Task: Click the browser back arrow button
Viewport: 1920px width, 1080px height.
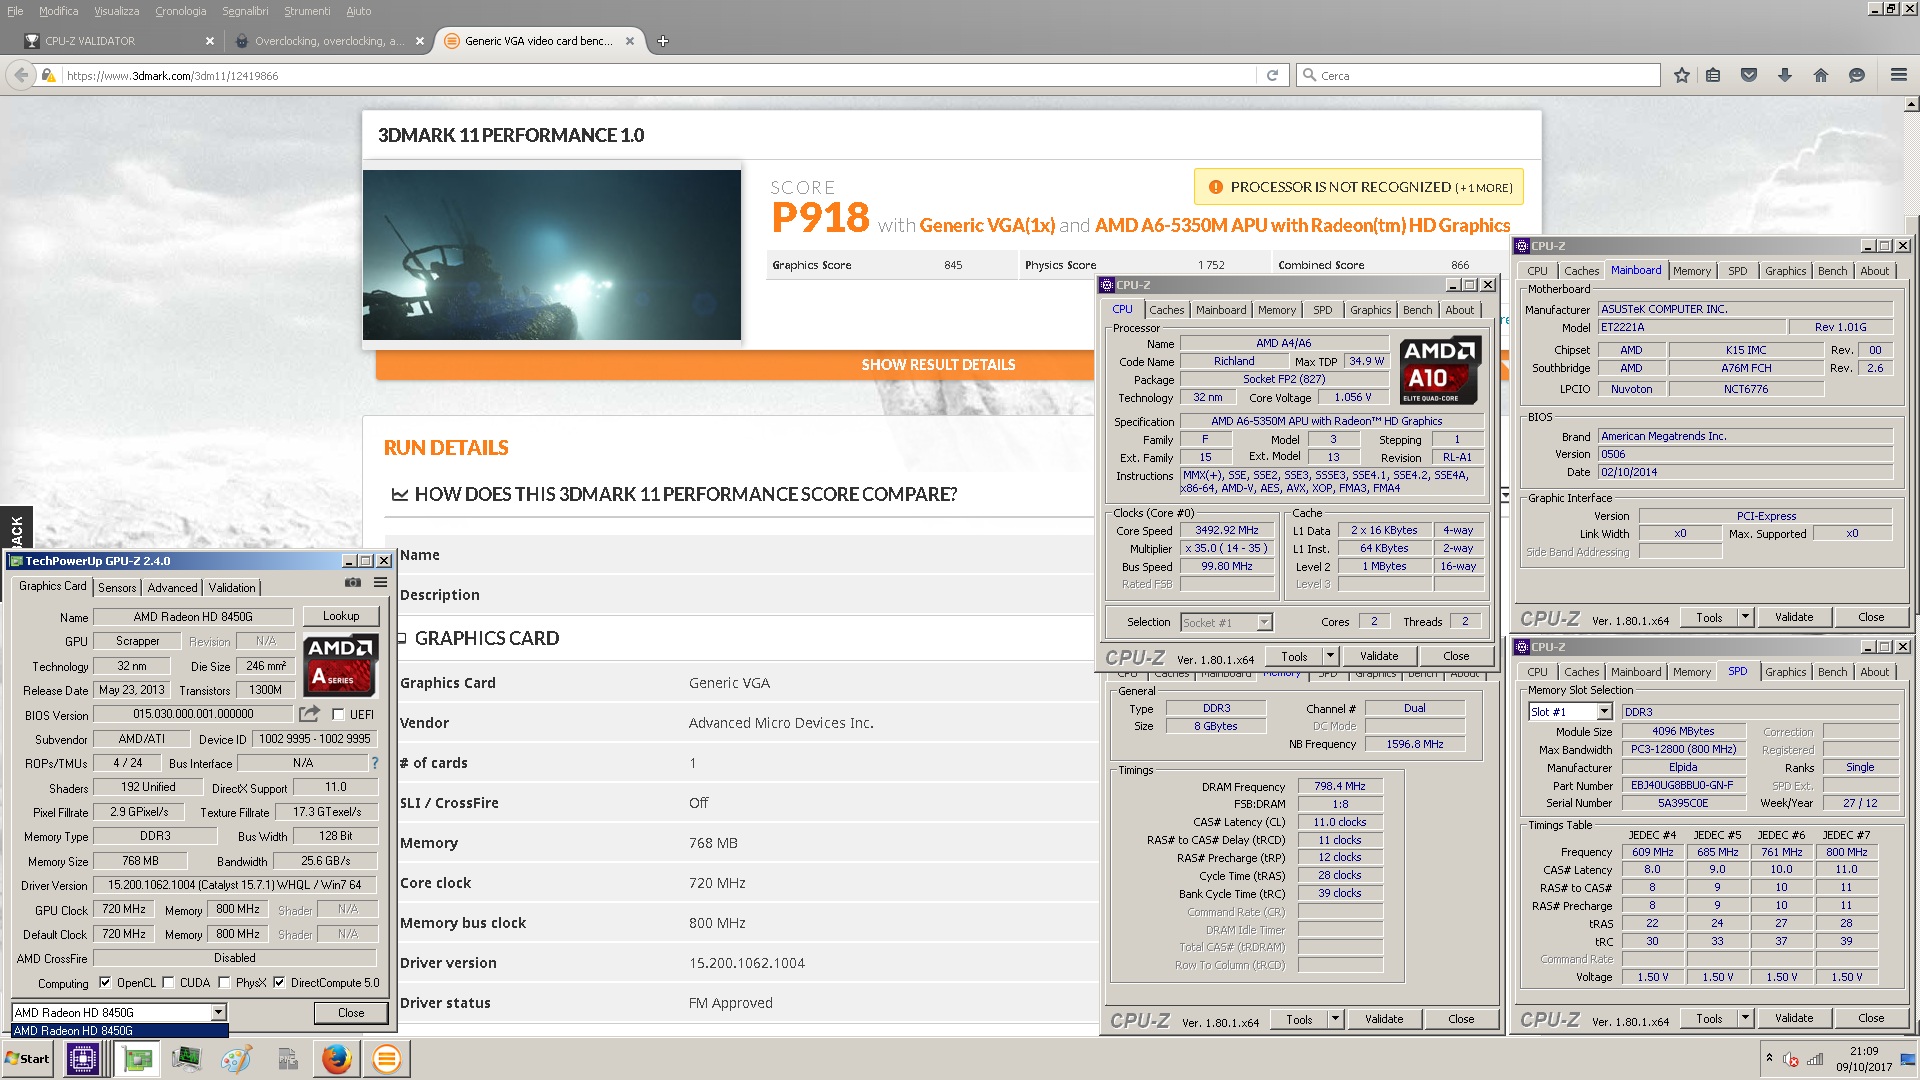Action: click(x=20, y=75)
